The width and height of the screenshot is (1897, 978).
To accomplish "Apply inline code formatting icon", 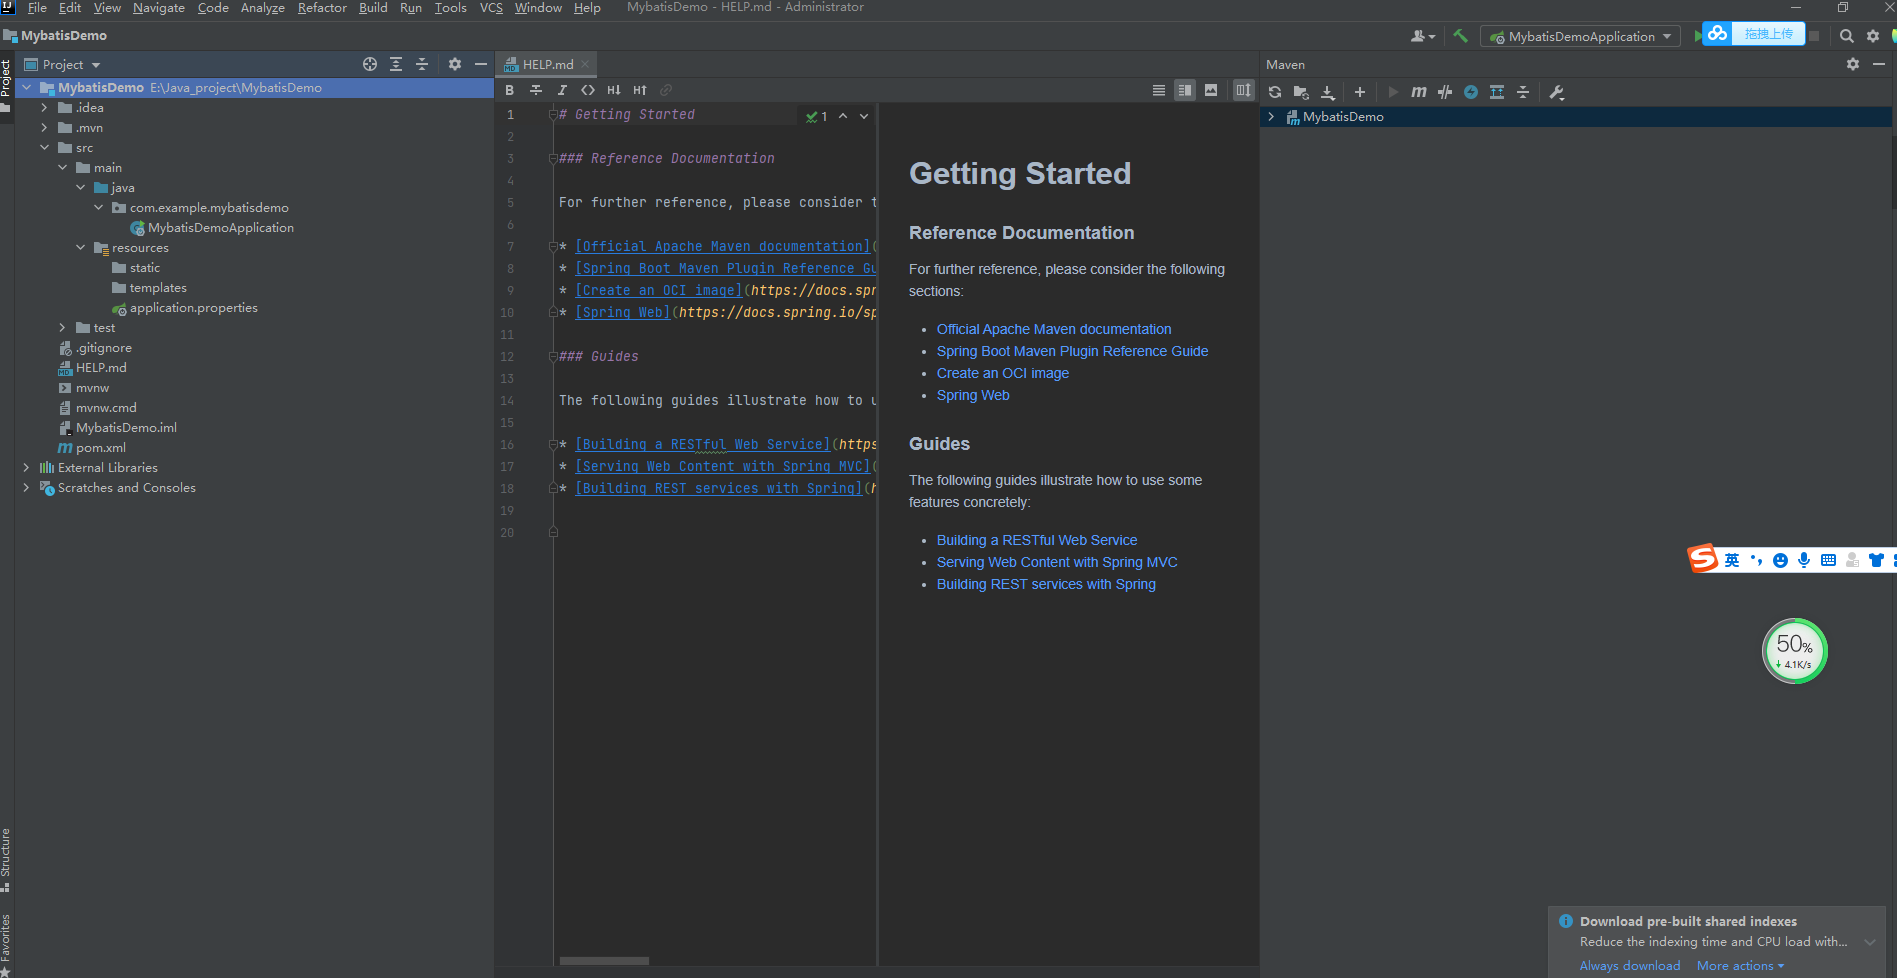I will [x=588, y=90].
